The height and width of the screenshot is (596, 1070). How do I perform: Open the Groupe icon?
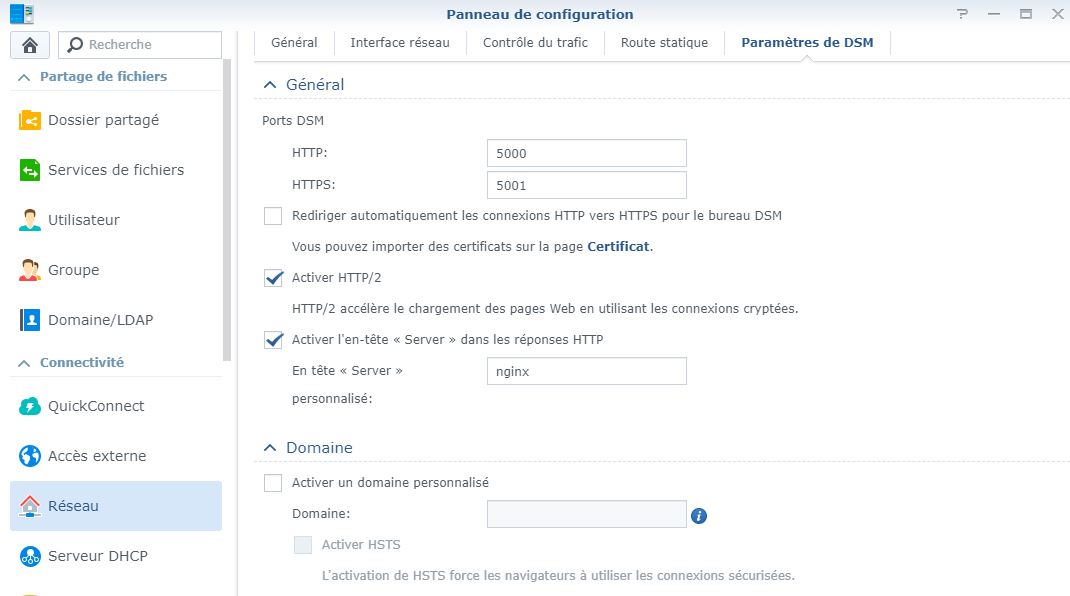(30, 270)
